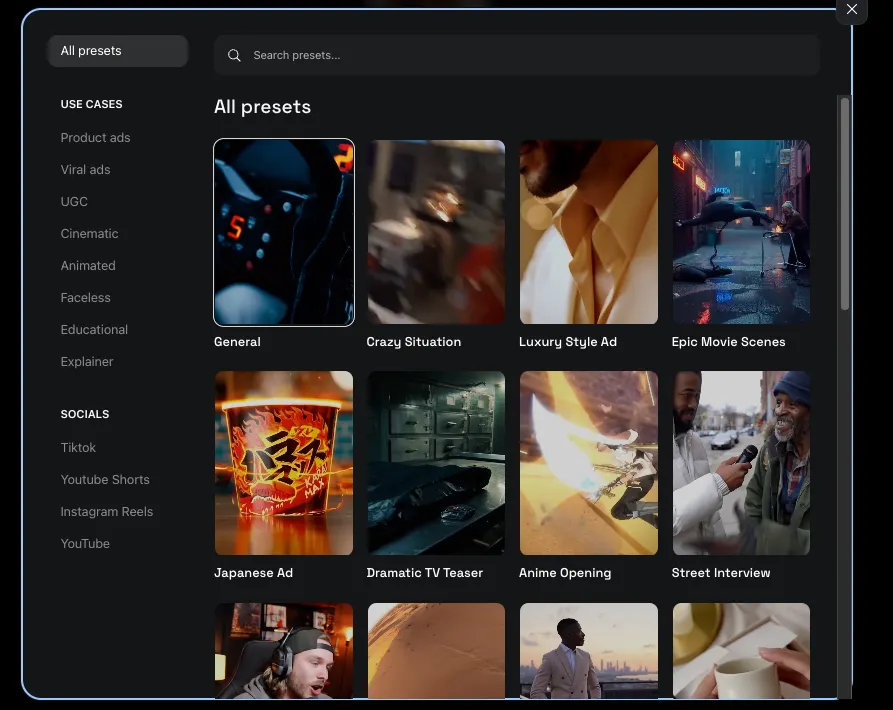893x710 pixels.
Task: Click the vertical scrollbar of preset list
Action: pyautogui.click(x=845, y=203)
